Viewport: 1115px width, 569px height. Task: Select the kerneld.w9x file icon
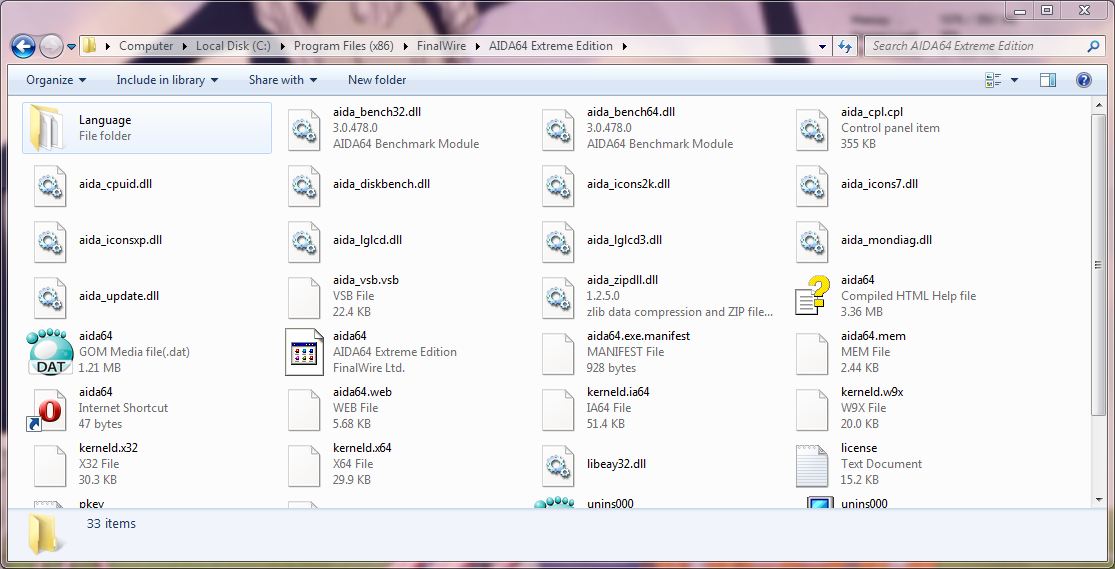pyautogui.click(x=812, y=410)
